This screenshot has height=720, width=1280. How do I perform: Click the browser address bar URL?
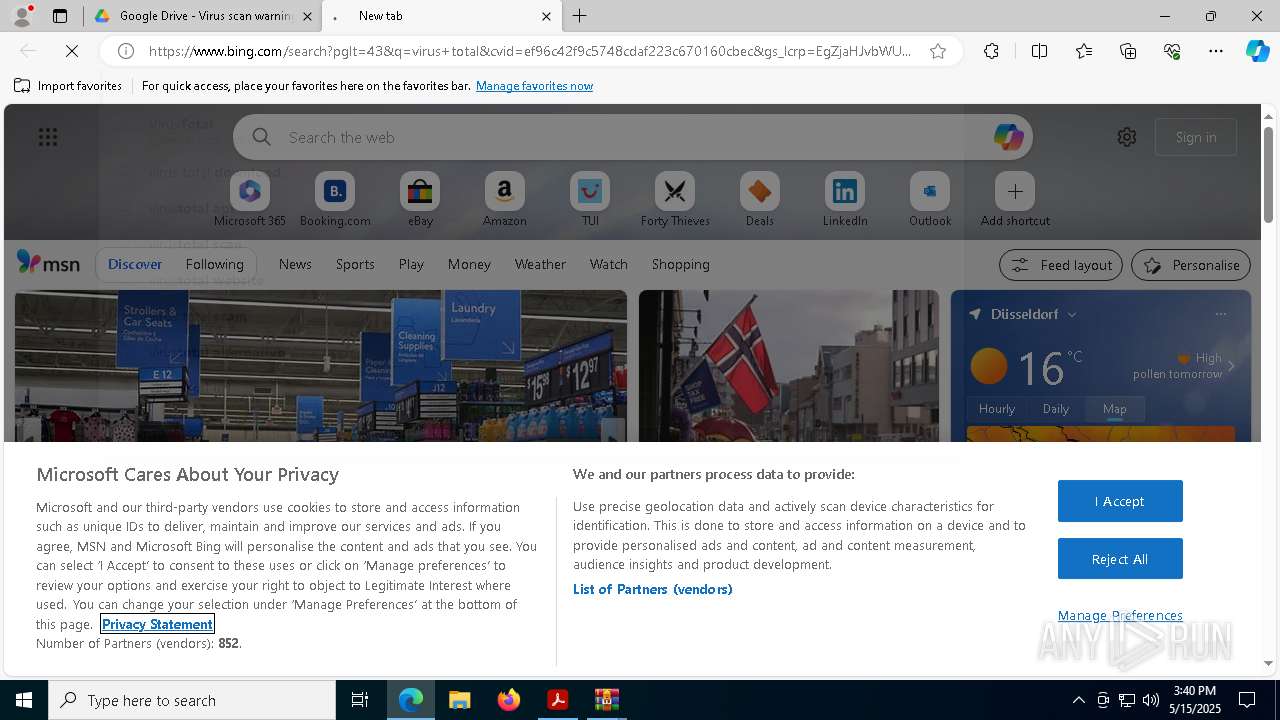tap(530, 51)
